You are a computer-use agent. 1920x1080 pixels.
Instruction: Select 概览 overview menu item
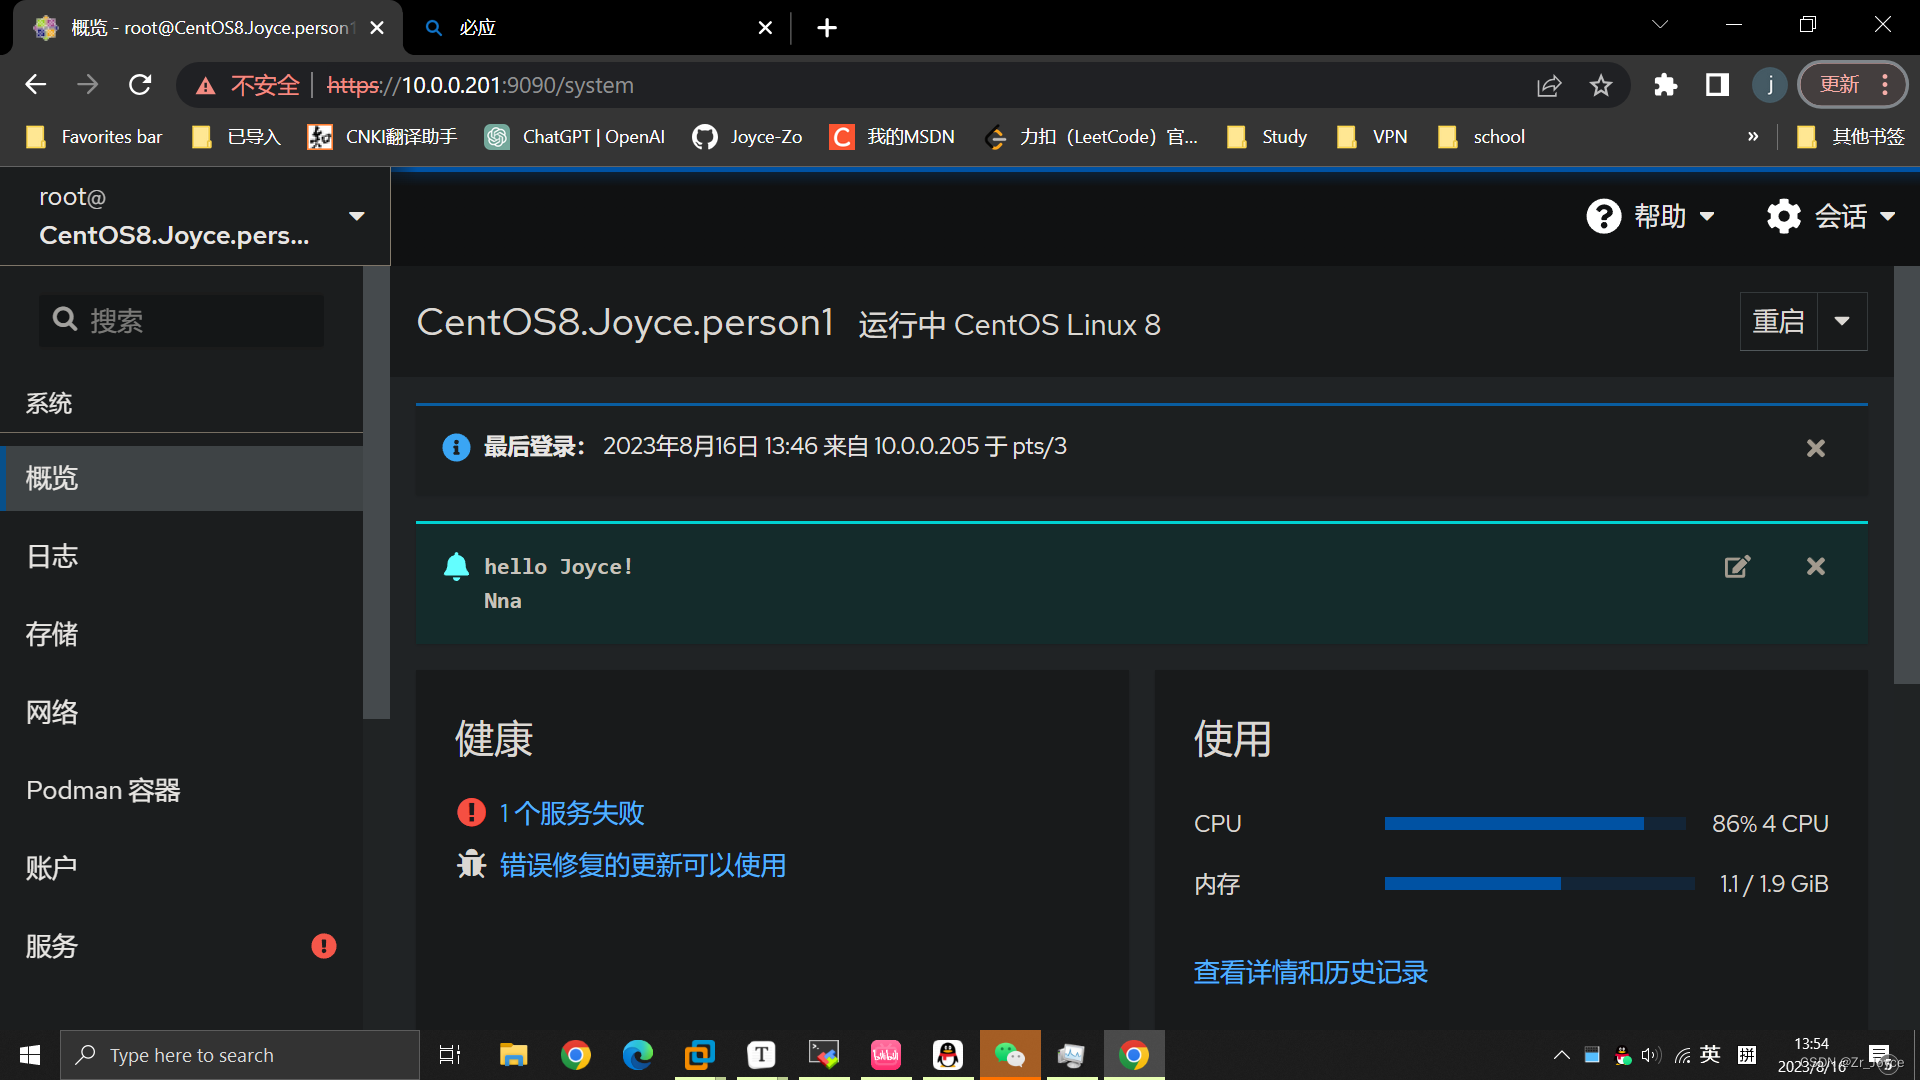click(x=51, y=477)
